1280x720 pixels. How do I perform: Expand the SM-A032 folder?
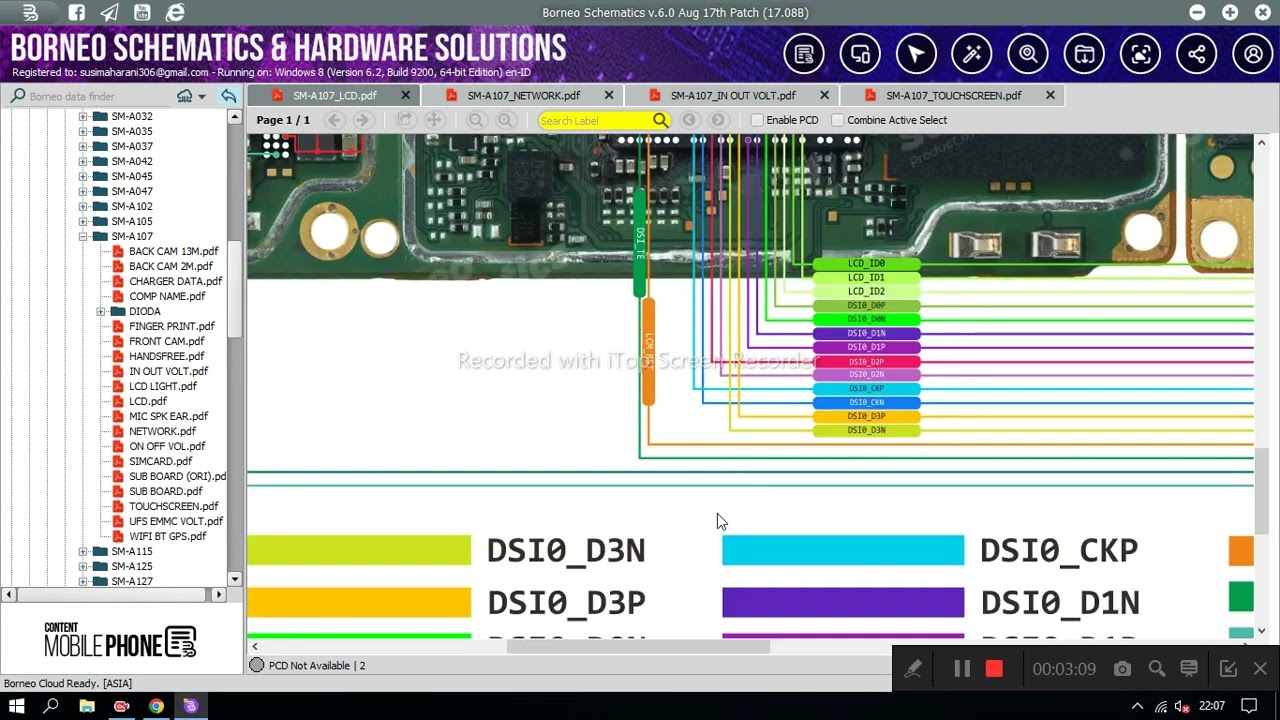coord(84,116)
